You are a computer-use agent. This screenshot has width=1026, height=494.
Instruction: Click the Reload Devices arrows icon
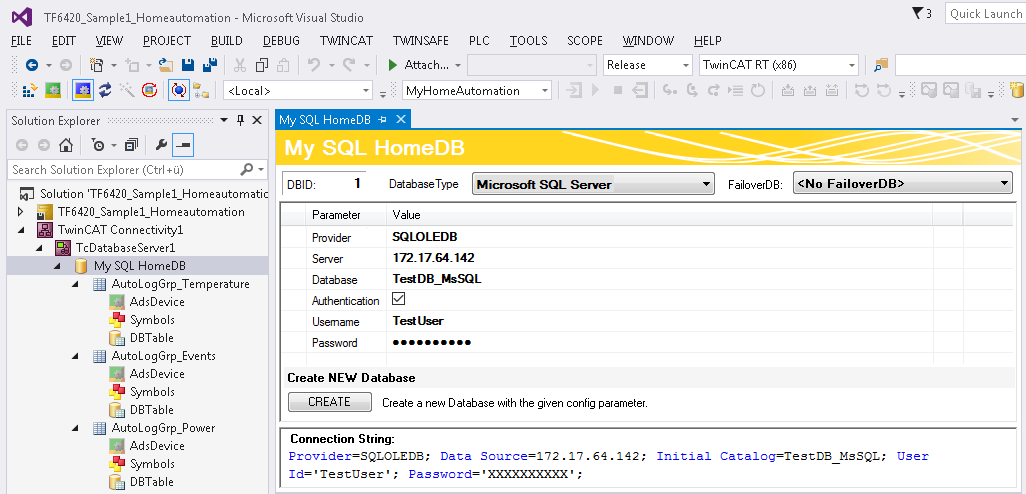pyautogui.click(x=105, y=90)
